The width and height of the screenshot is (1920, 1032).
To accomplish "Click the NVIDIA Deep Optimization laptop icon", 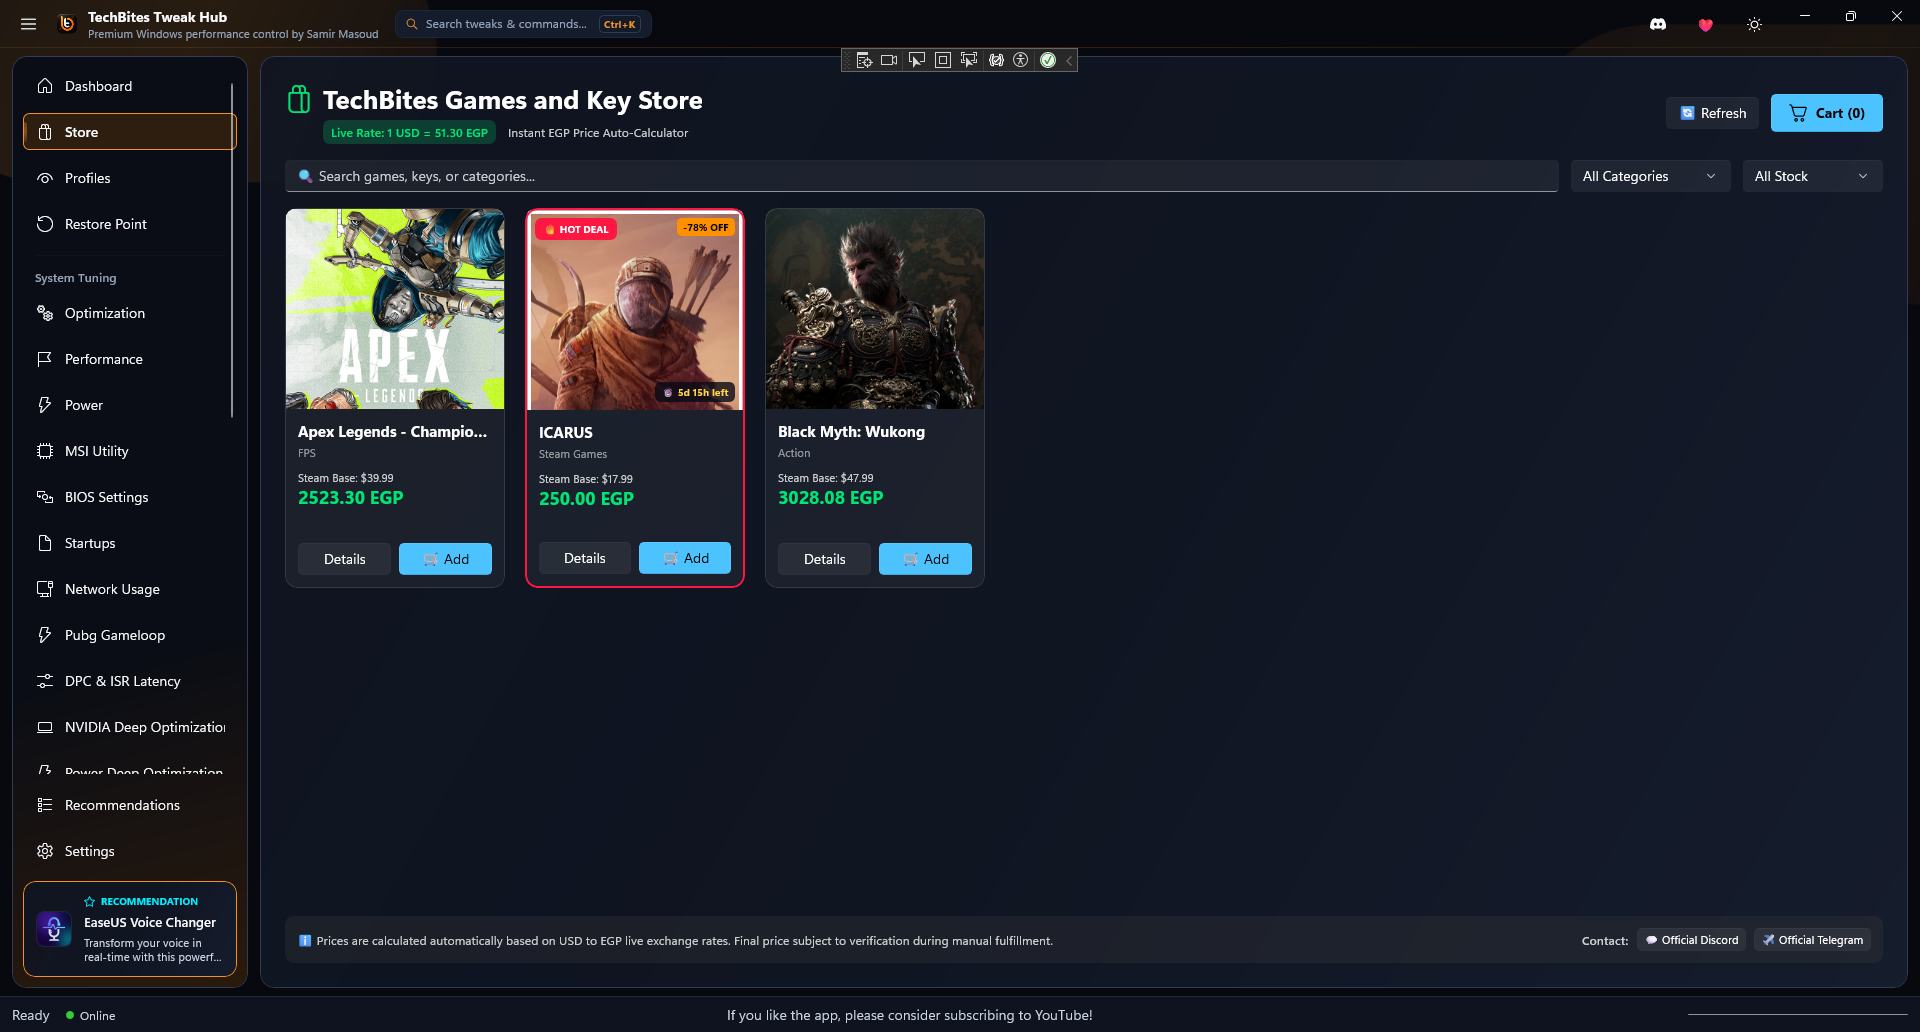I will pos(45,727).
